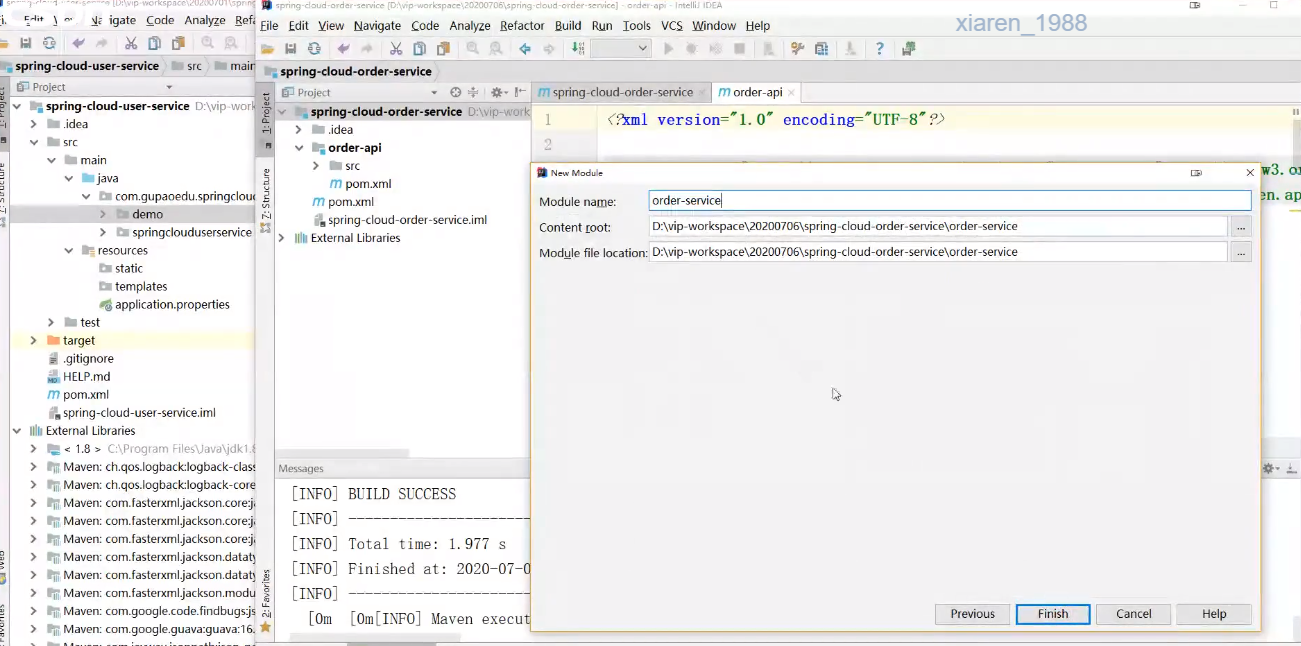Click the Run play icon in toolbar
Viewport: 1301px width, 646px height.
pyautogui.click(x=669, y=49)
